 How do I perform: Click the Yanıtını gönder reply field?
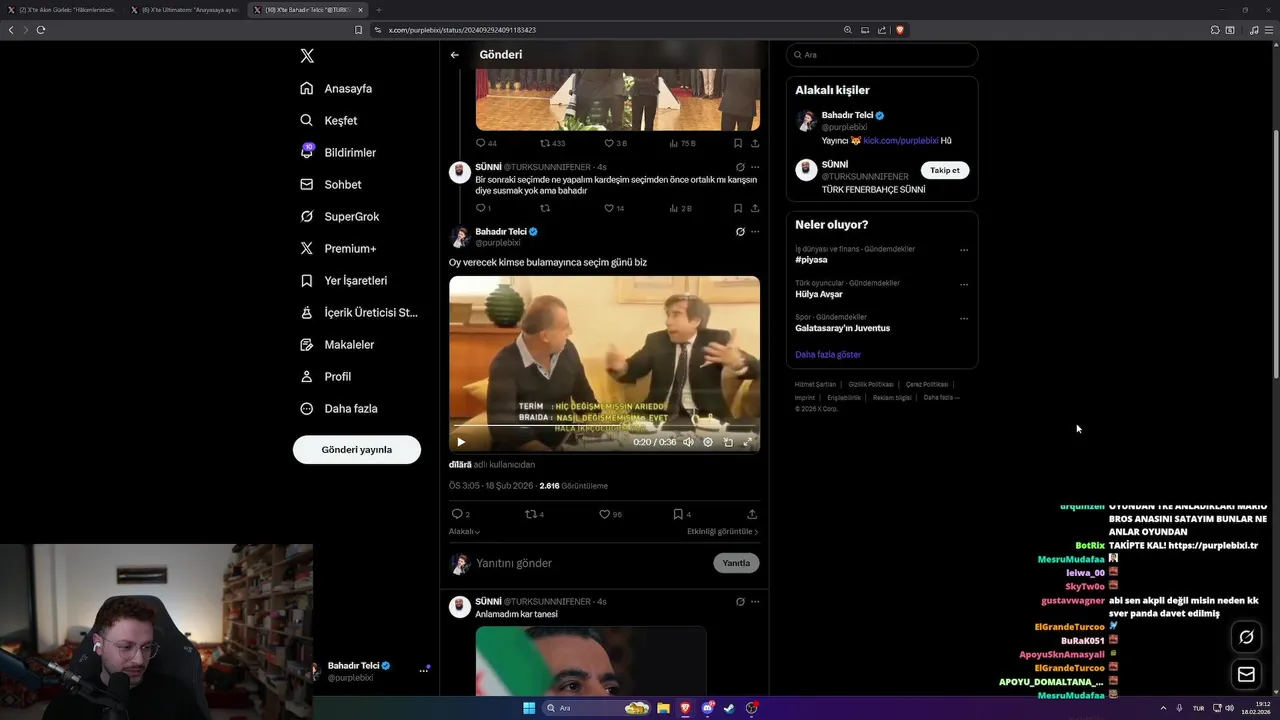[x=590, y=563]
